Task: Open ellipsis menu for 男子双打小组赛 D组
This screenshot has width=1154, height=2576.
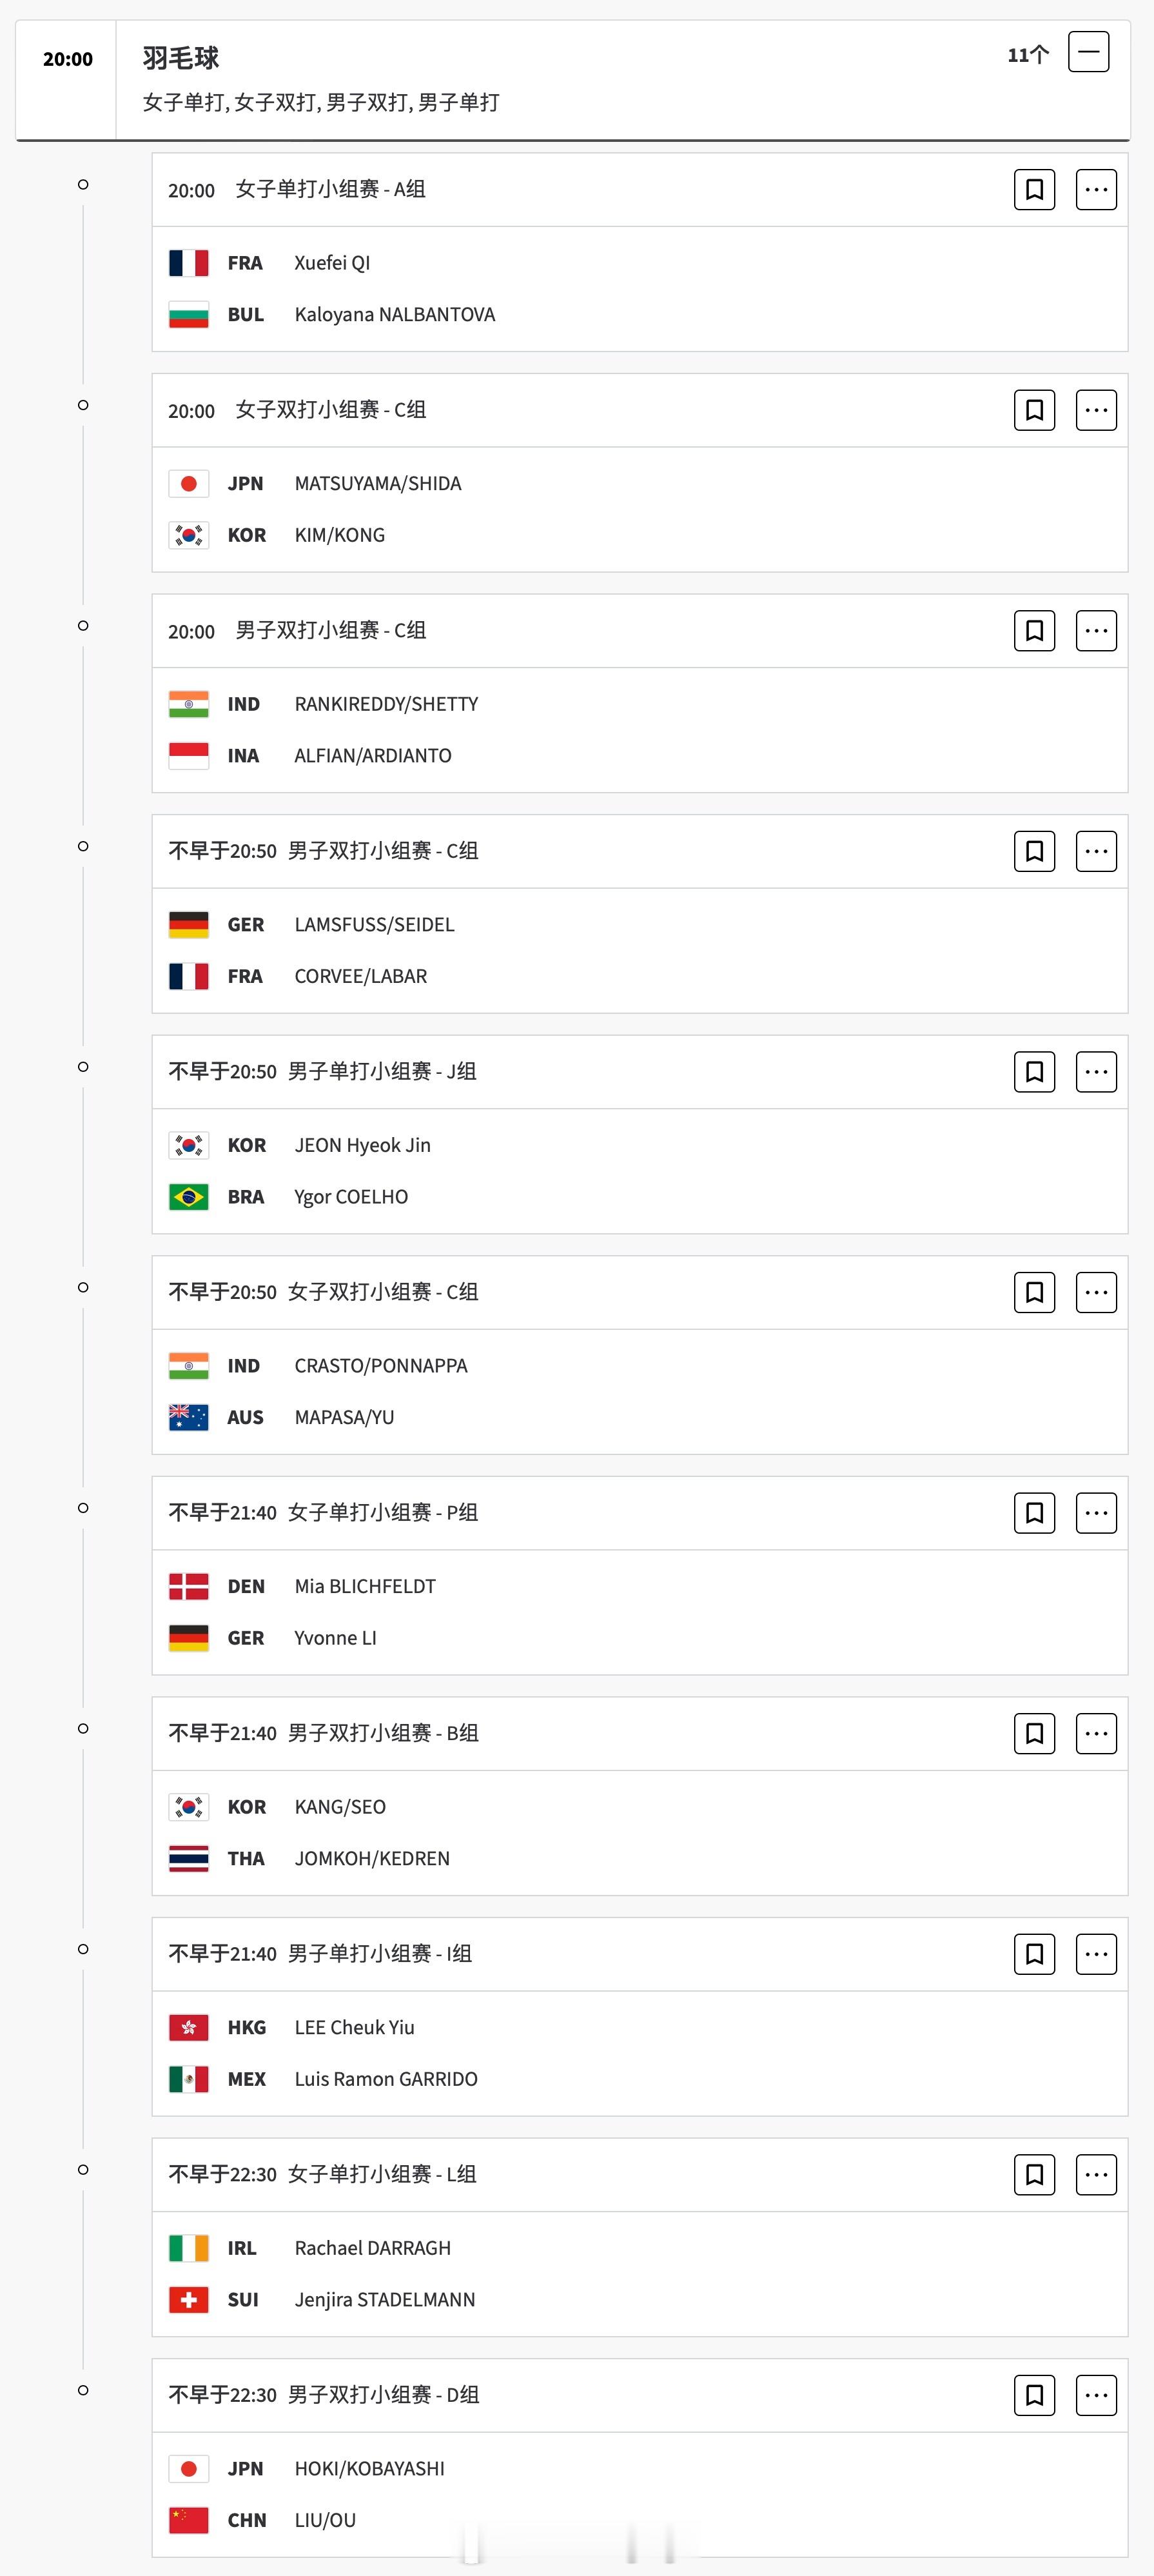Action: coord(1096,2395)
